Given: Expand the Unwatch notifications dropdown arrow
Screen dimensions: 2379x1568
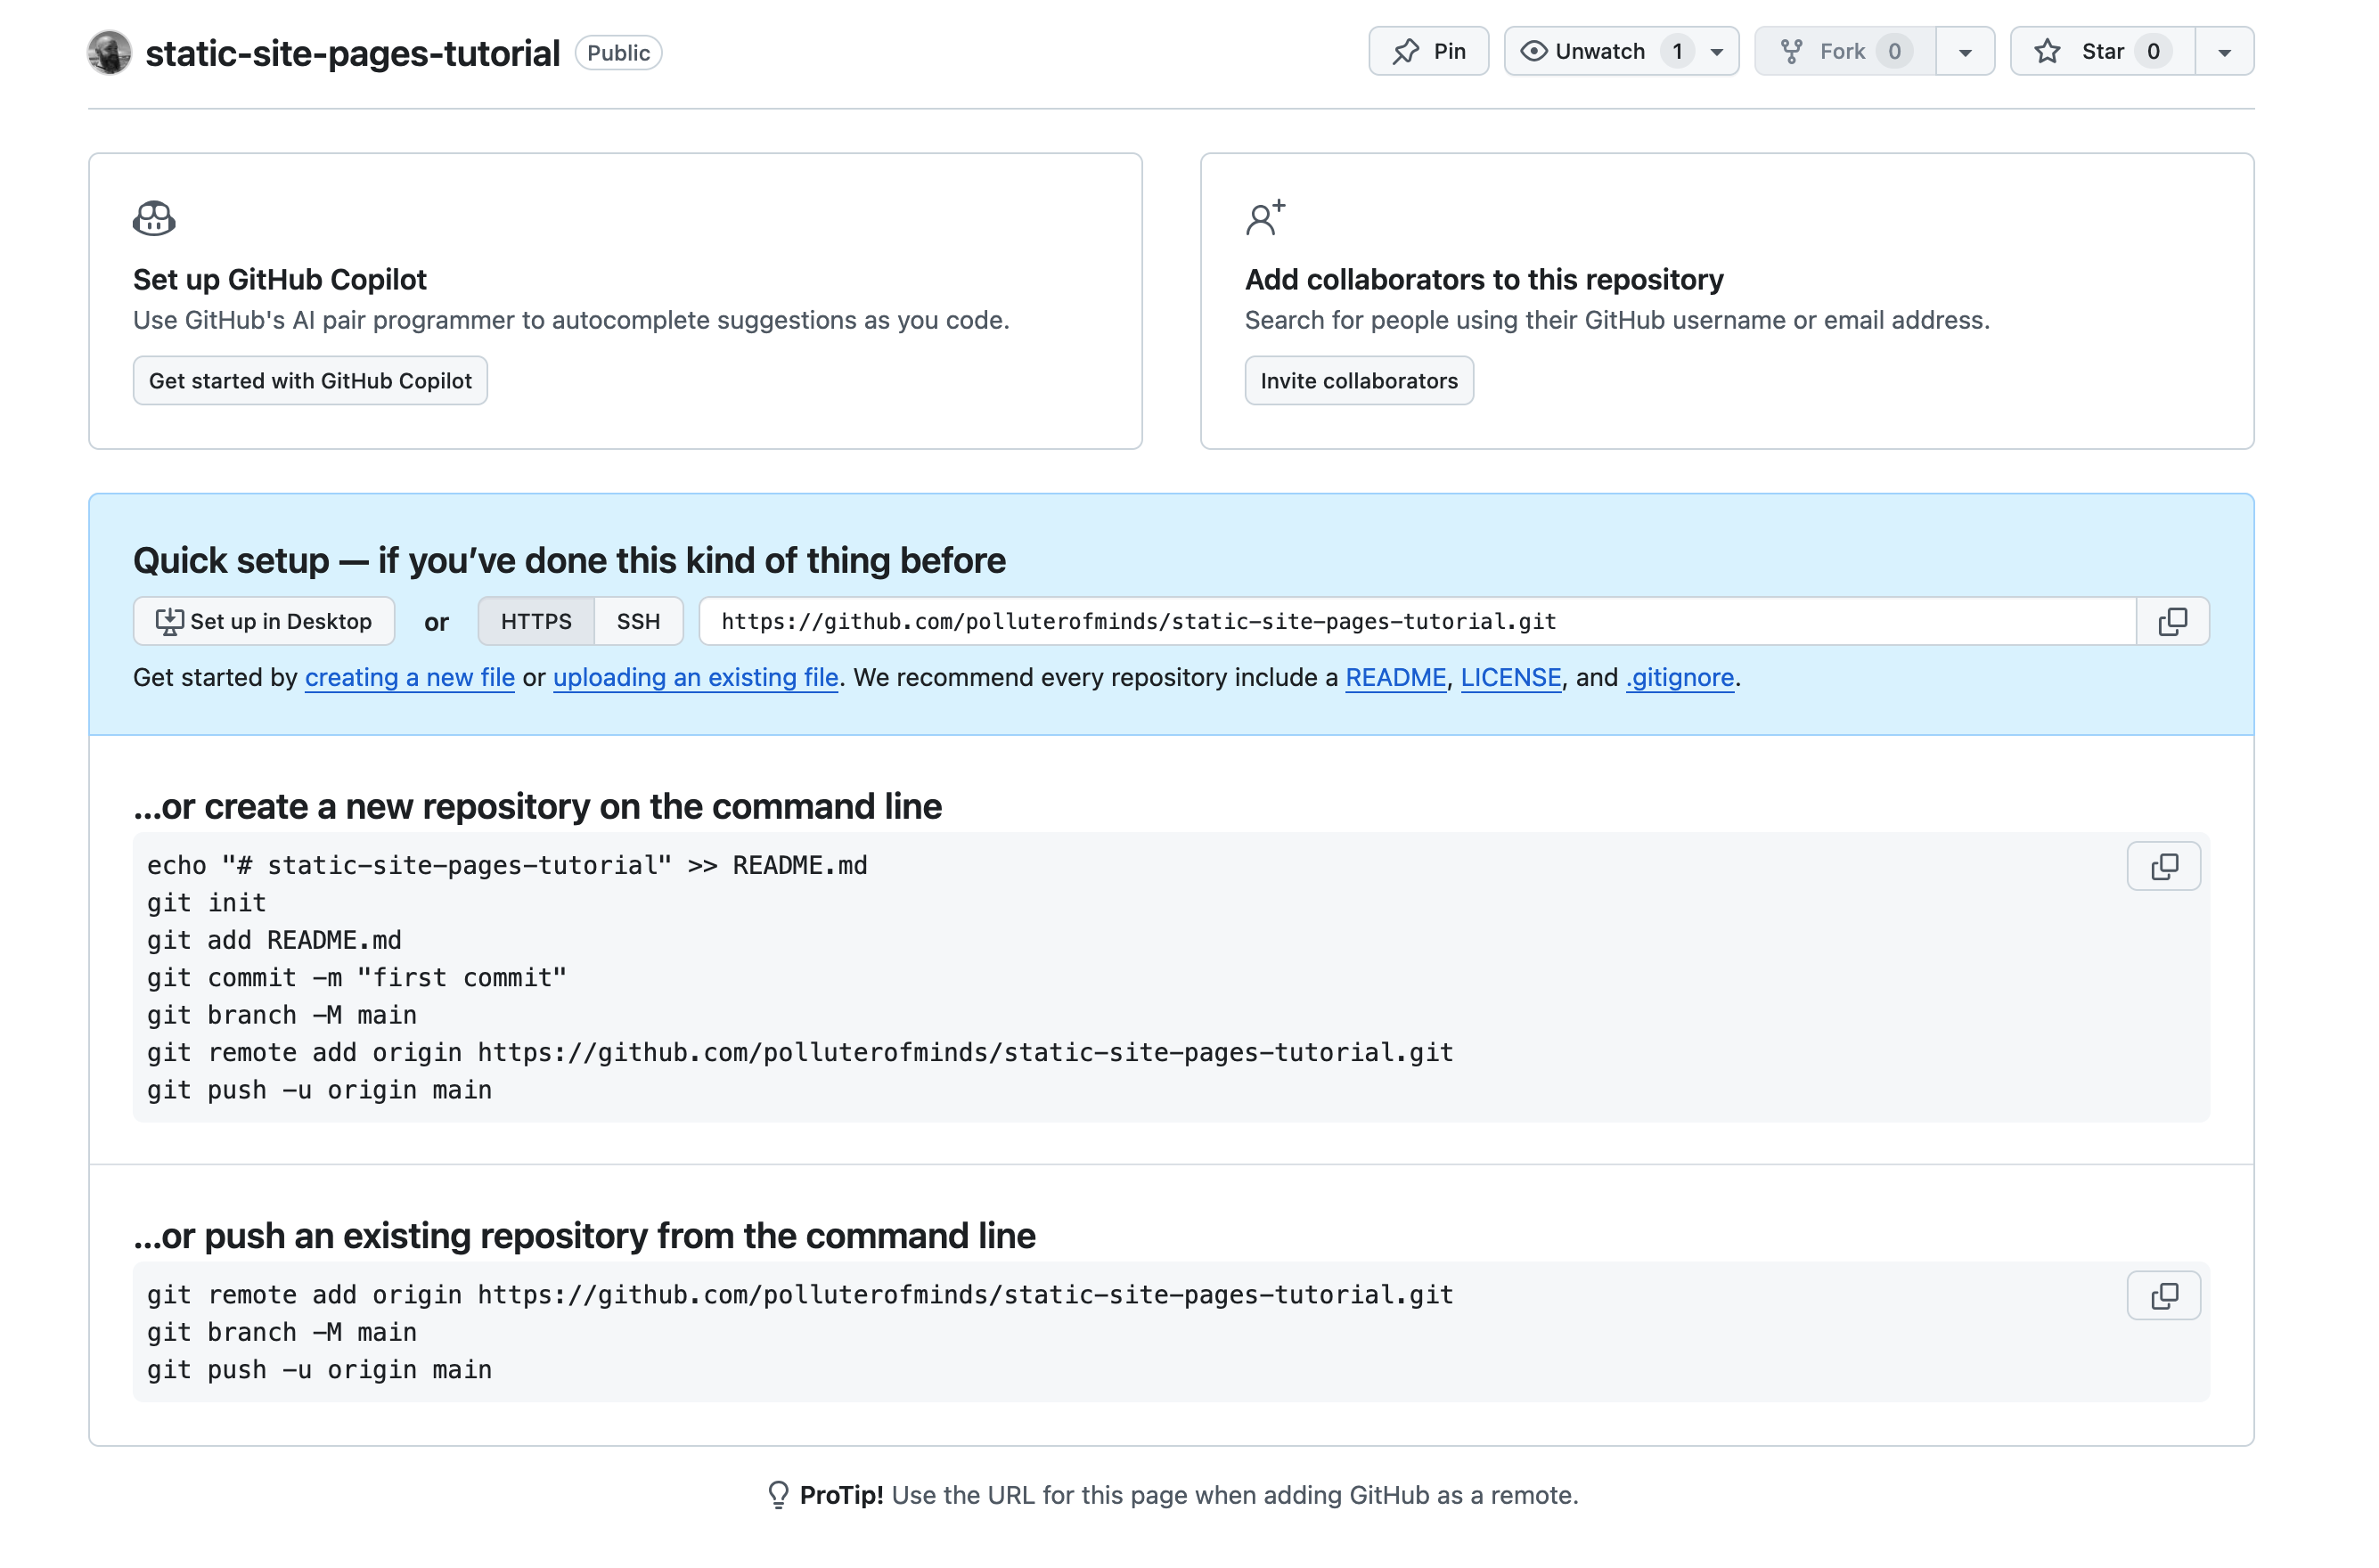Looking at the screenshot, I should click(x=1716, y=52).
